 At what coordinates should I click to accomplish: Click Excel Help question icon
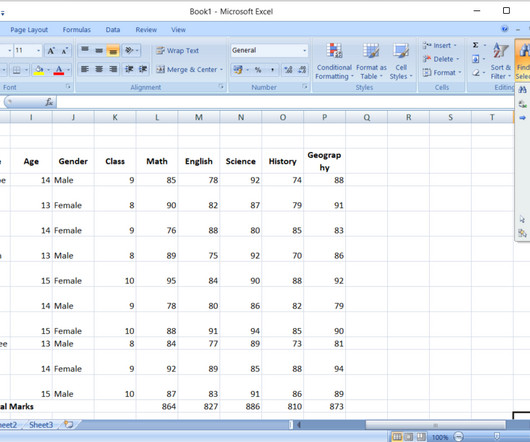click(505, 29)
